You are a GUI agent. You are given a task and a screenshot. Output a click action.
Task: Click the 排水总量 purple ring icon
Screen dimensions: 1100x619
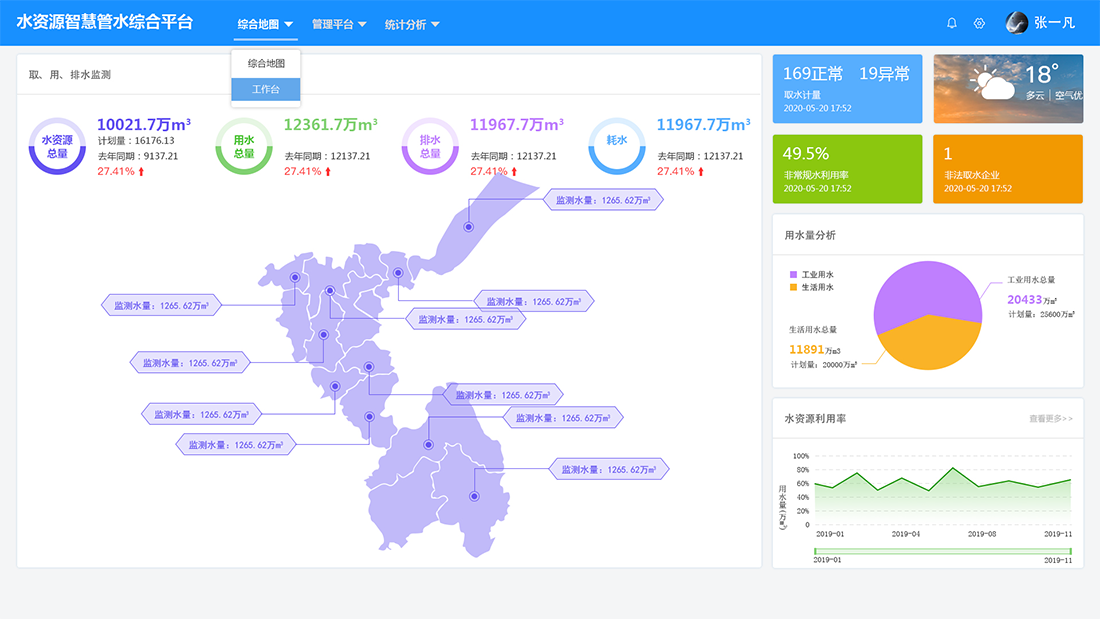click(430, 146)
